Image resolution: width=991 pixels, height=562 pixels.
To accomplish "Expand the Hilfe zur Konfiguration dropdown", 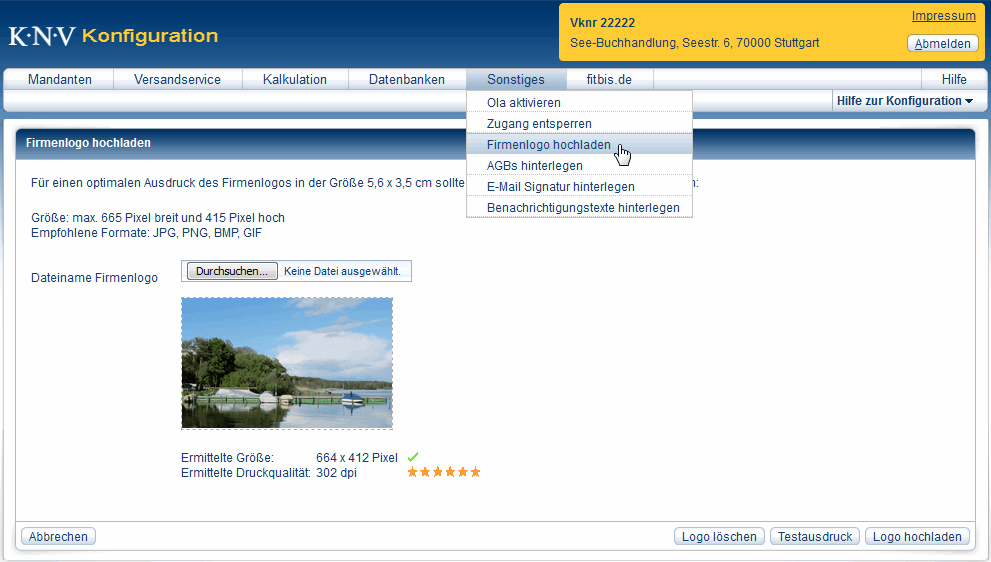I will click(904, 101).
